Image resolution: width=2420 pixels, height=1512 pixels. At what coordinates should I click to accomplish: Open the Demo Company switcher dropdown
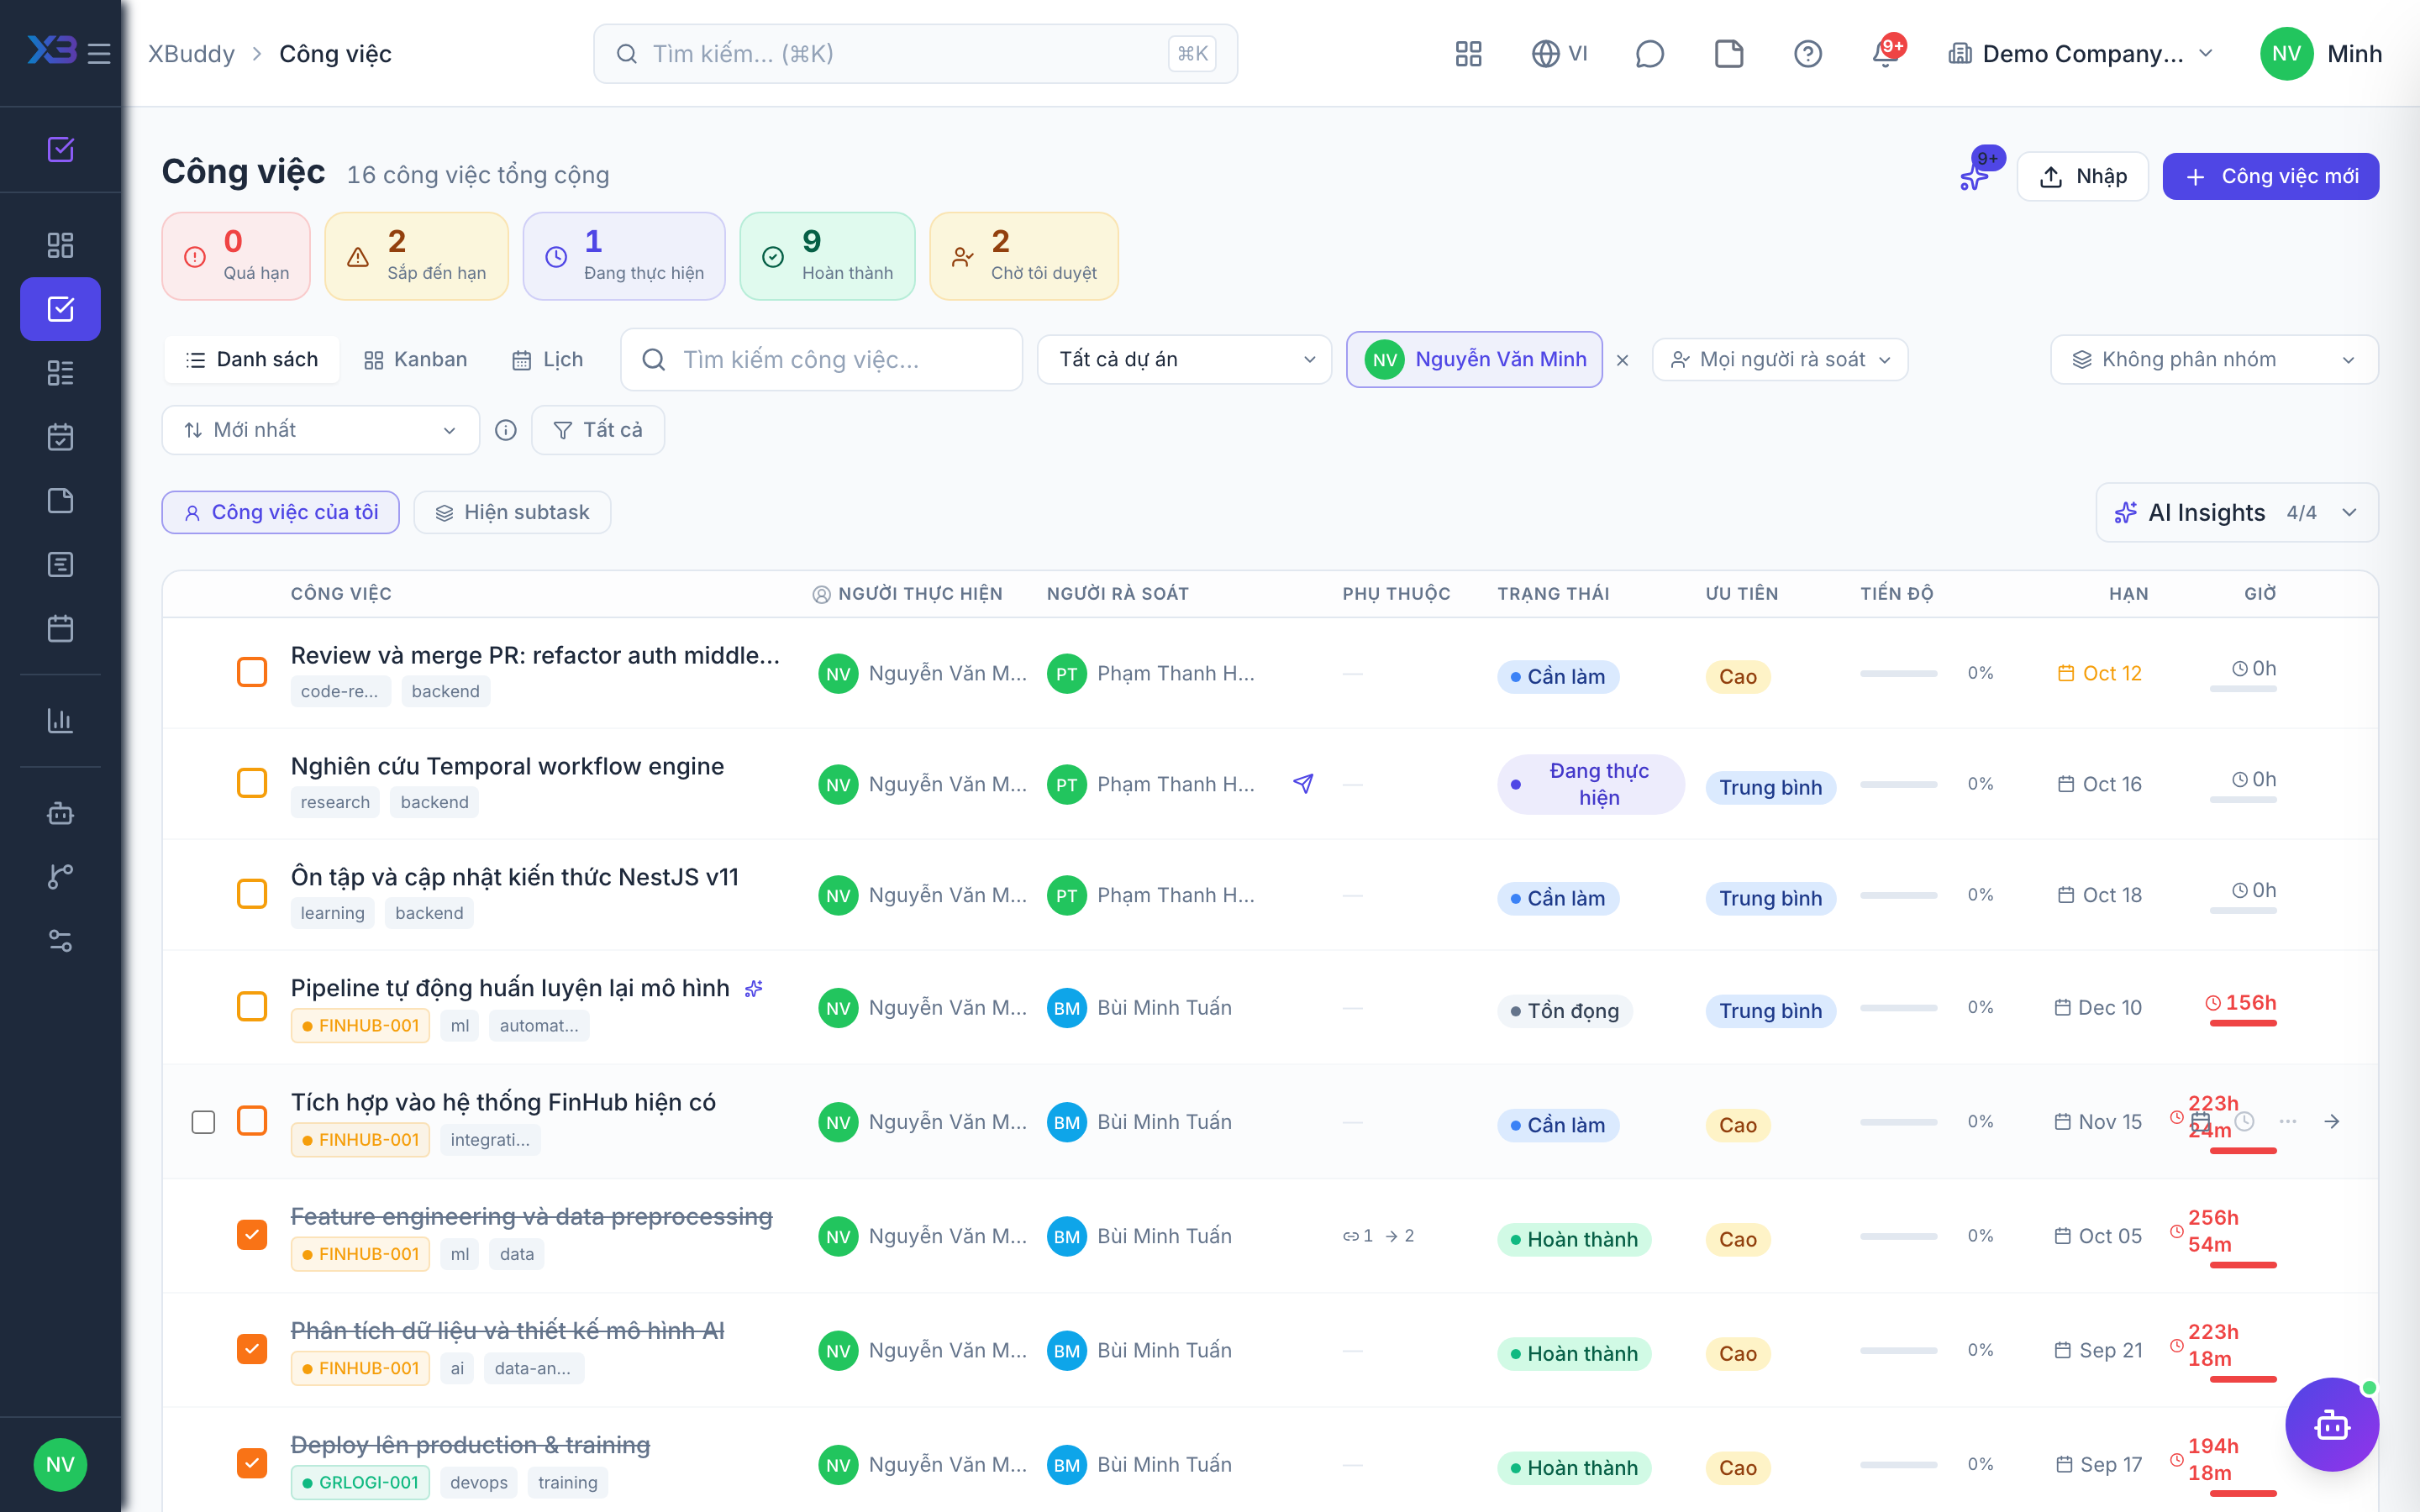click(x=2080, y=53)
